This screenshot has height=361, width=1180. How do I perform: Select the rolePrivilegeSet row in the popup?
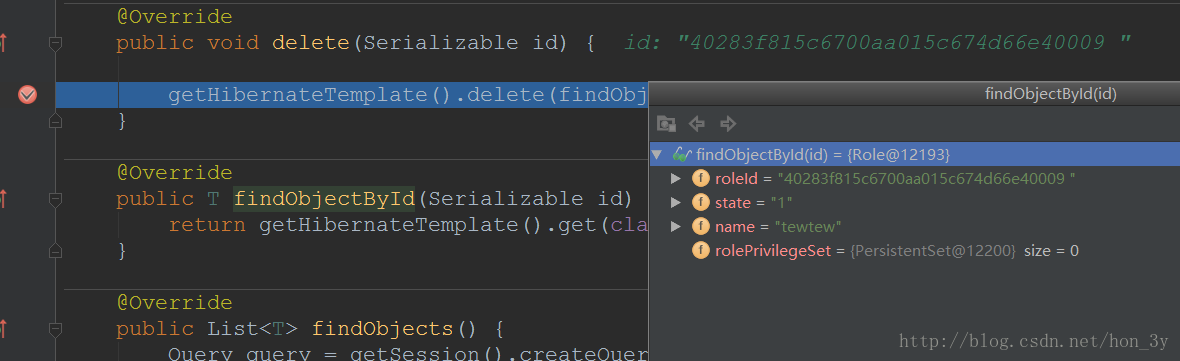click(x=914, y=250)
